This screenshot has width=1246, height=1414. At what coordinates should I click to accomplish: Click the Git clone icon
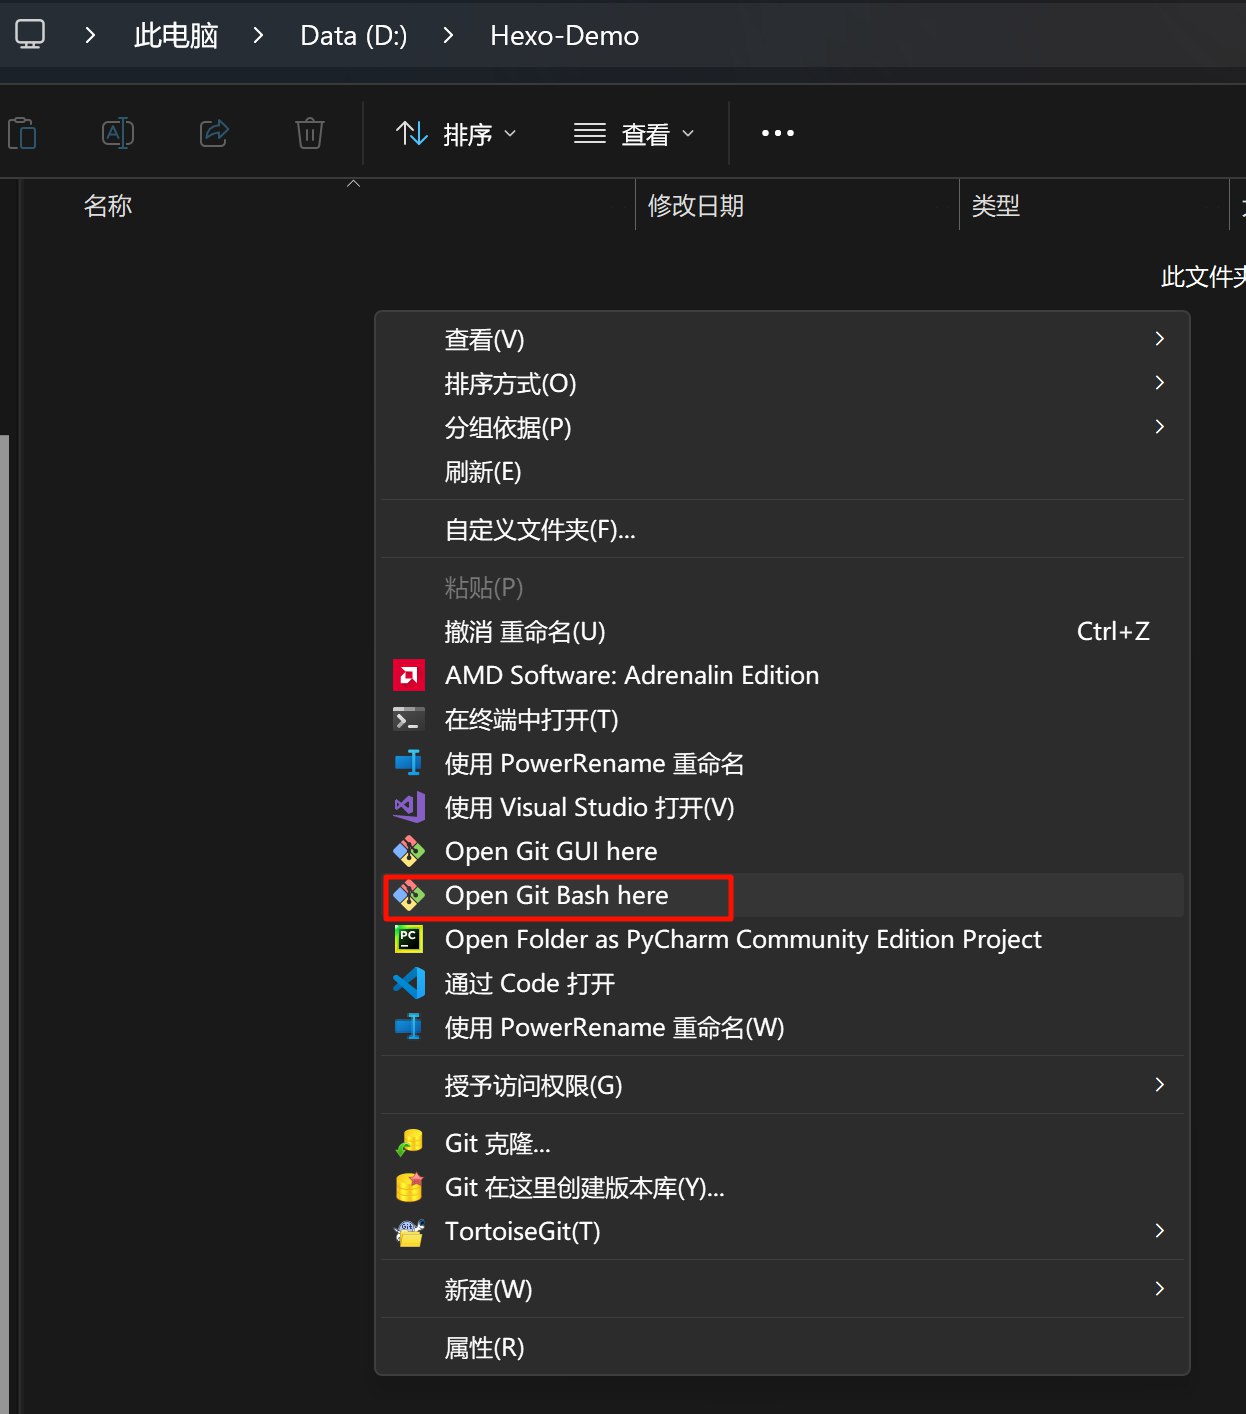(408, 1143)
